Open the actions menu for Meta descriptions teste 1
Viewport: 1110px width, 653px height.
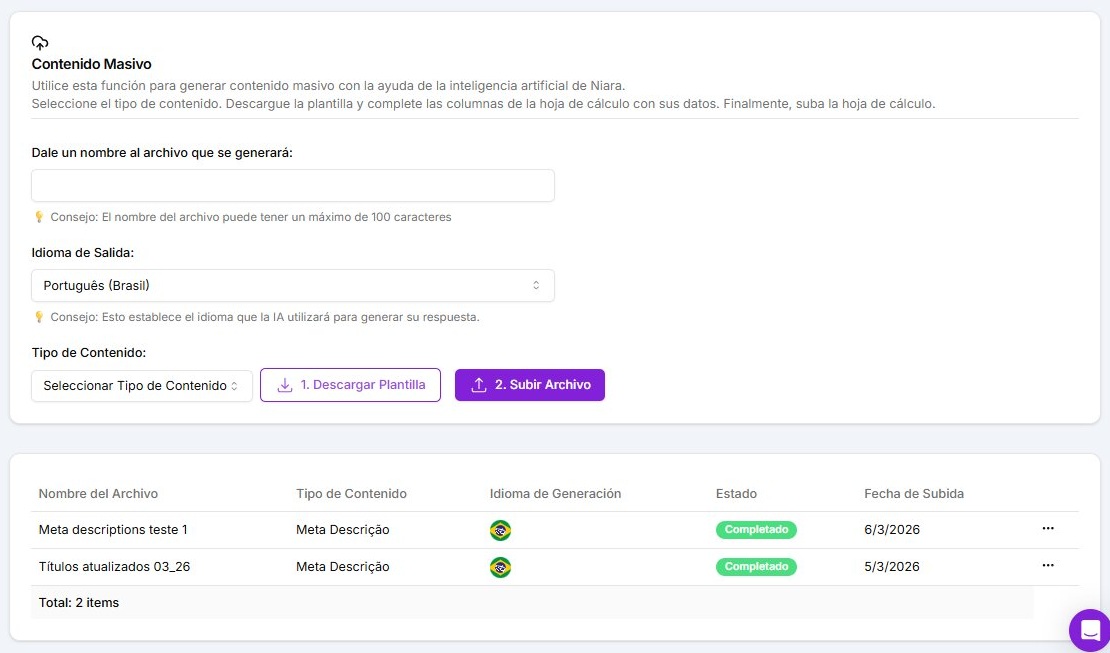click(x=1047, y=529)
